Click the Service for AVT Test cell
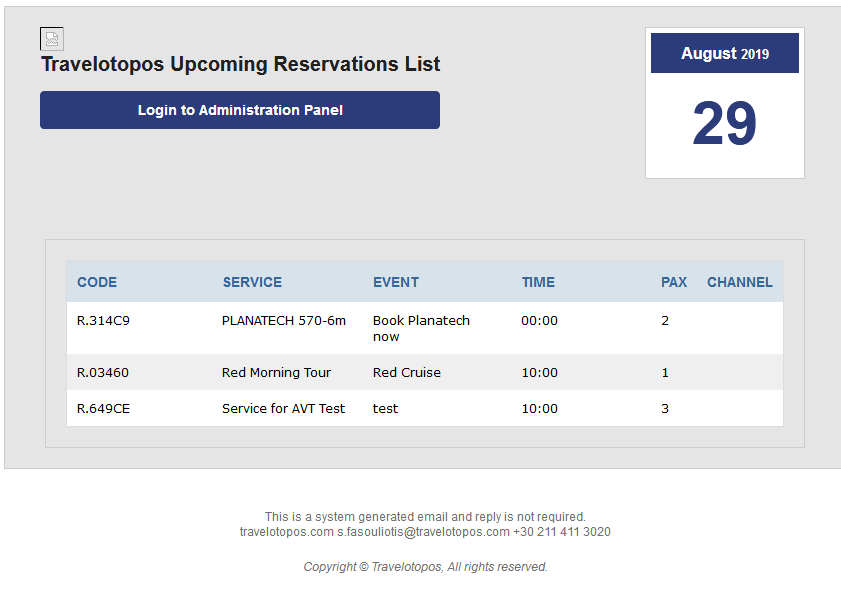The height and width of the screenshot is (591, 841). [x=283, y=409]
